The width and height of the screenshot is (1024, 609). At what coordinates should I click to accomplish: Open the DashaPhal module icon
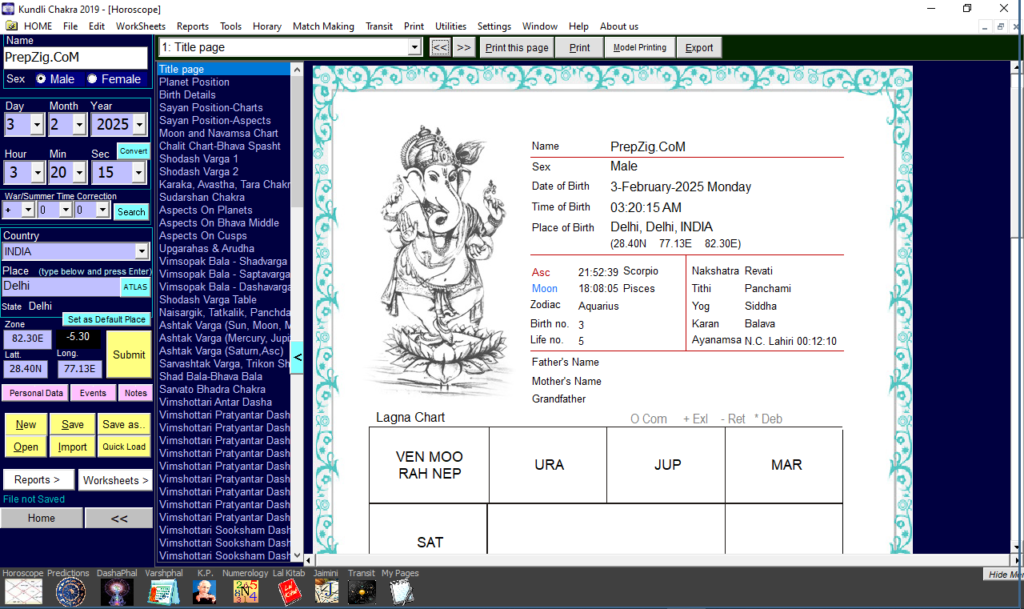tap(117, 592)
